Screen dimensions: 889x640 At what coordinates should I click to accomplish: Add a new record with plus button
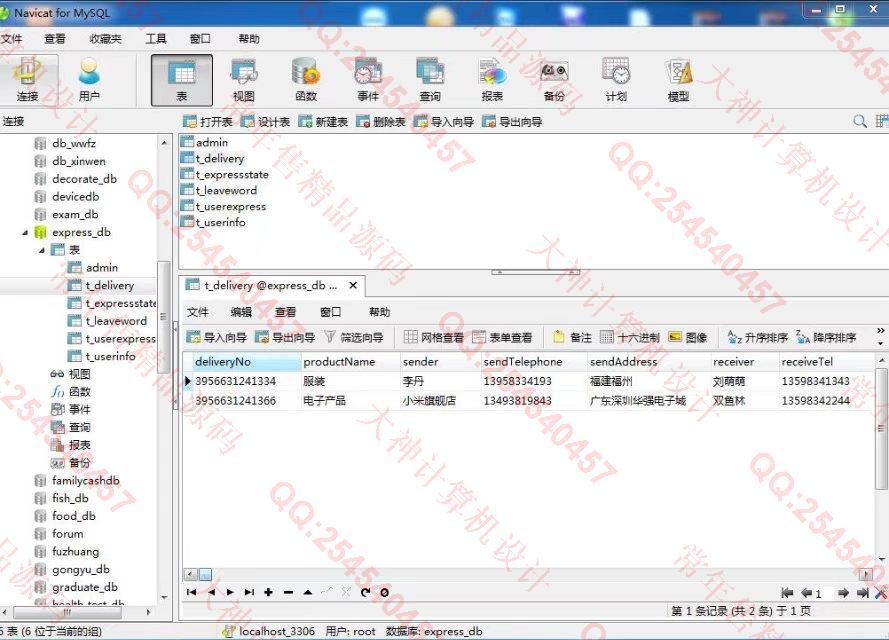tap(268, 592)
